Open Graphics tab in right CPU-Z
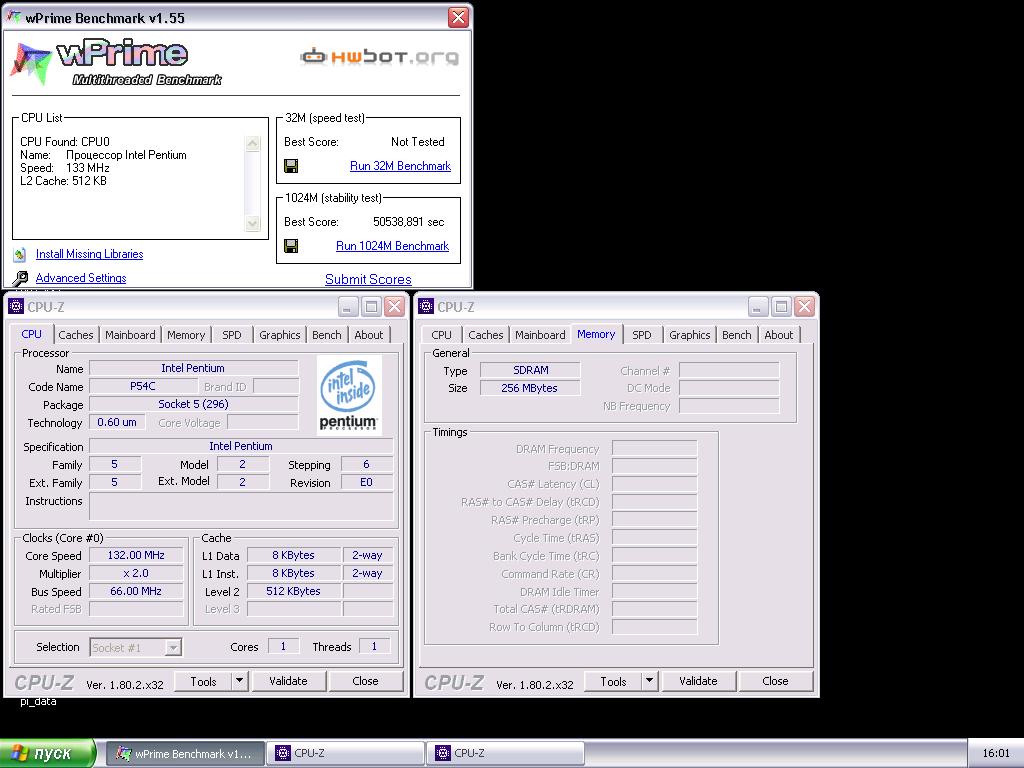This screenshot has height=768, width=1024. tap(690, 334)
